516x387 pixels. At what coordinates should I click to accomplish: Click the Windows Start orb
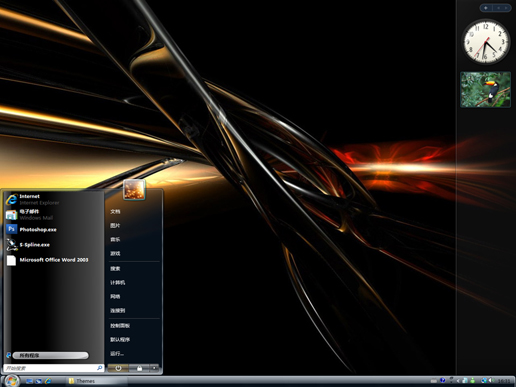[x=12, y=381]
